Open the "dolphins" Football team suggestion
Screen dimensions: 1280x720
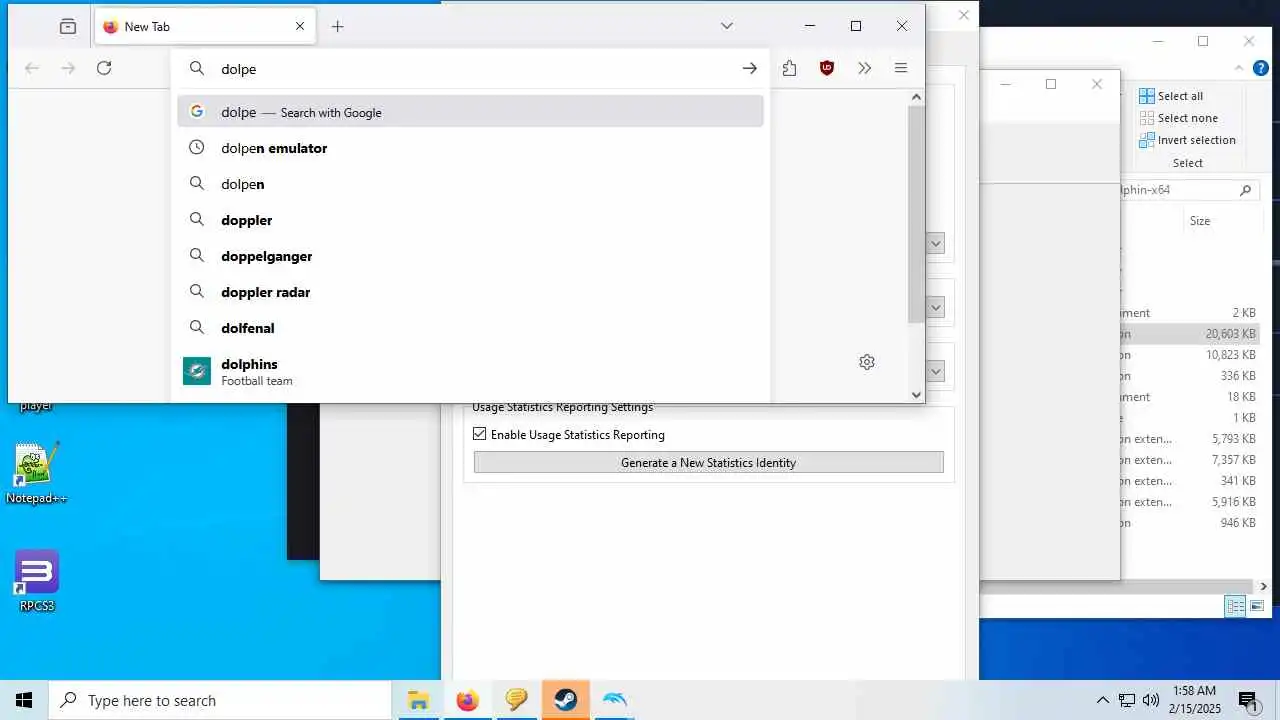point(470,372)
